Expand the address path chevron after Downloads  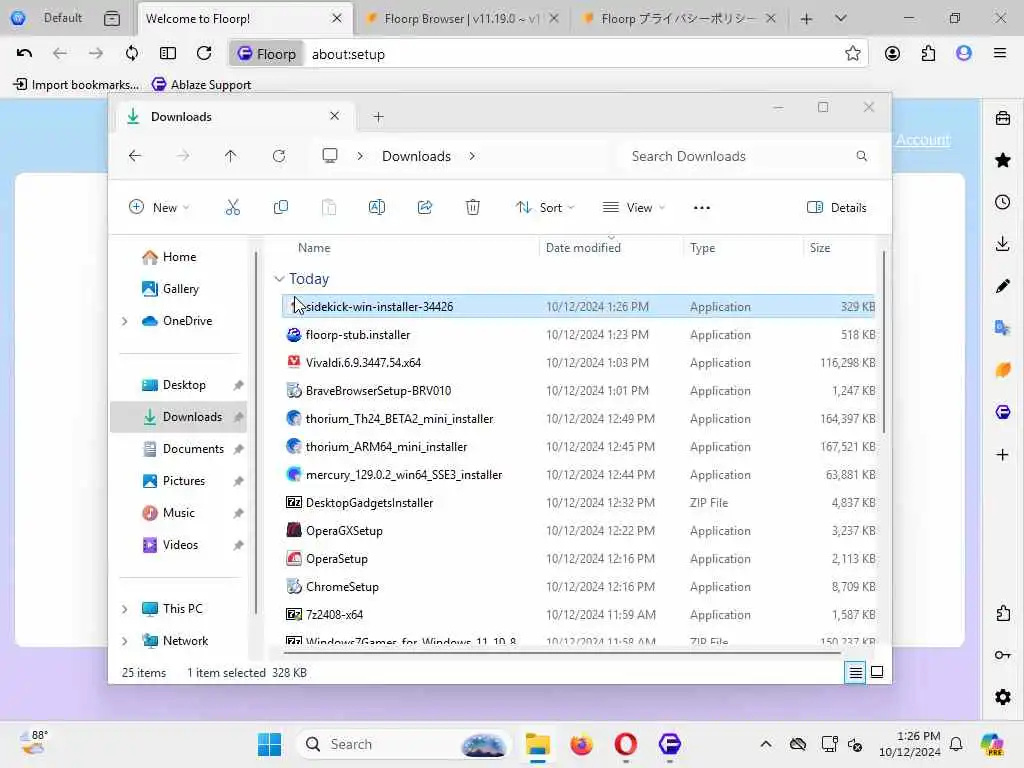[x=472, y=156]
